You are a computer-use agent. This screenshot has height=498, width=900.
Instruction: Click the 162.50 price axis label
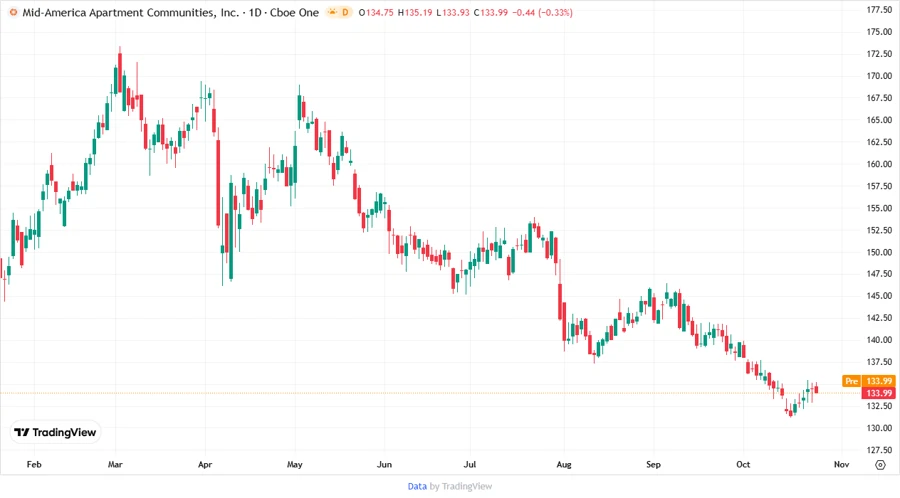pos(879,142)
